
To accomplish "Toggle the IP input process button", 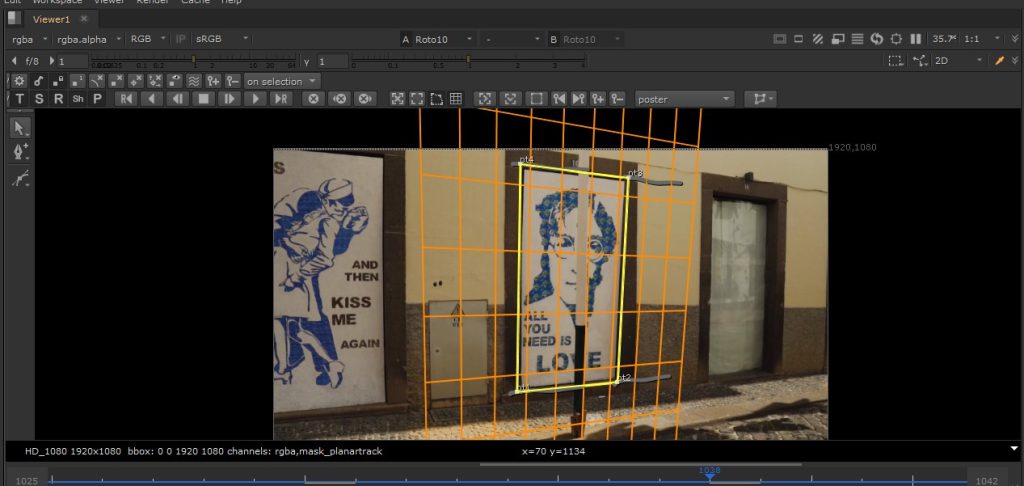I will [x=181, y=39].
